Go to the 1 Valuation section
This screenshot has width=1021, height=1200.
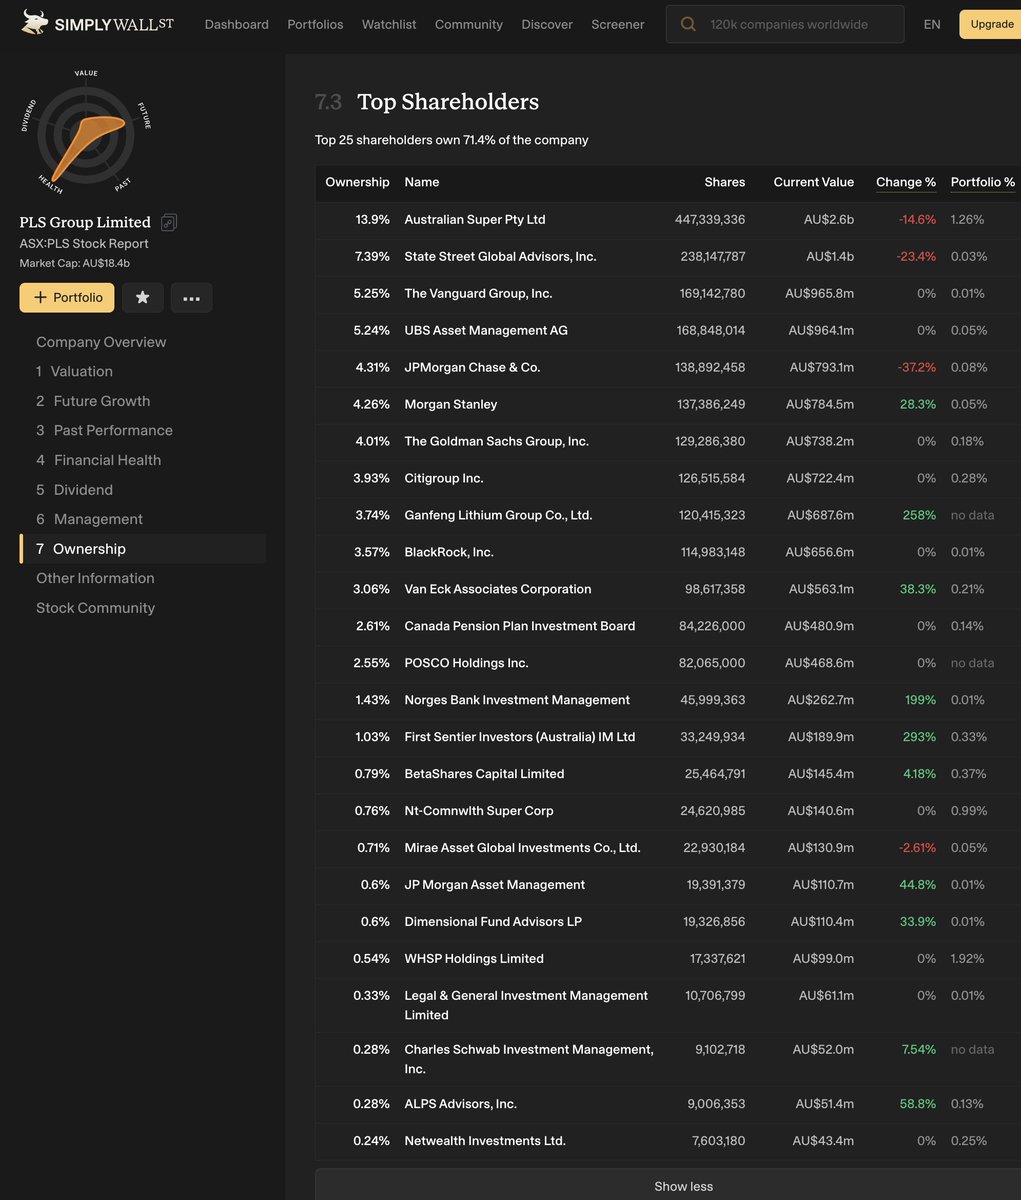(74, 371)
